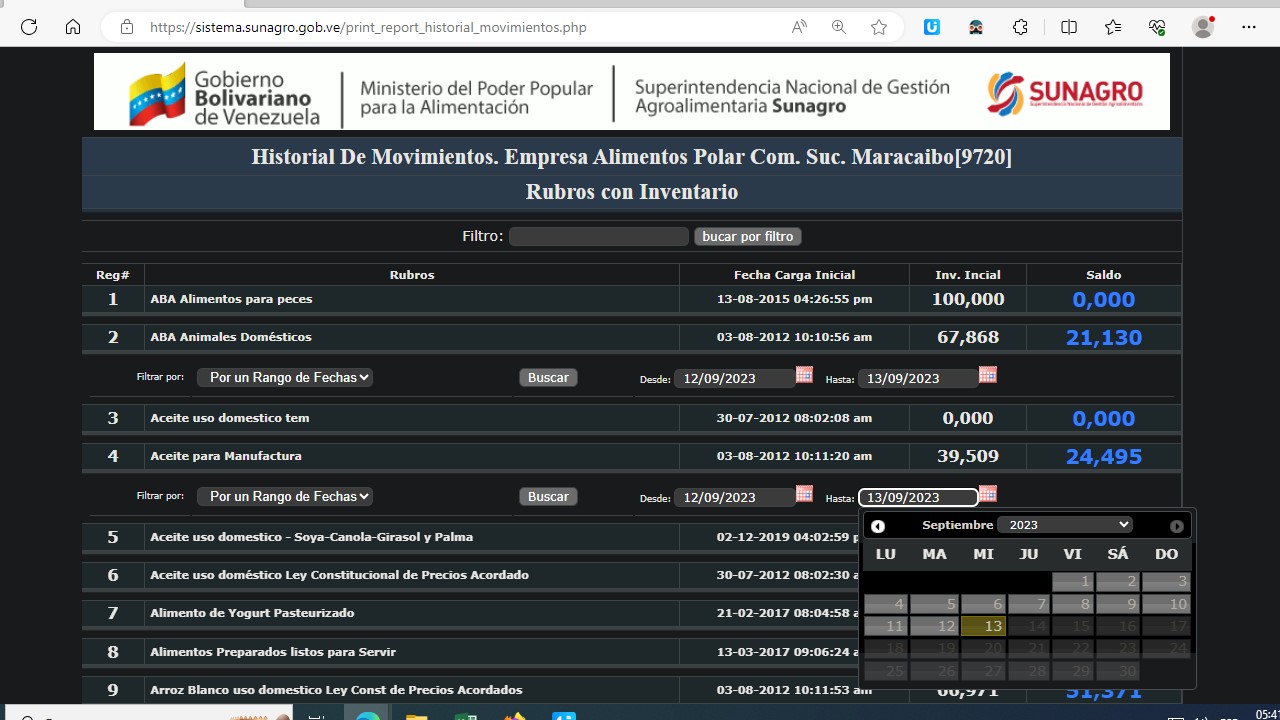The width and height of the screenshot is (1280, 720).
Task: Click Desde date field under ABA Animales Domésticos
Action: (x=735, y=378)
